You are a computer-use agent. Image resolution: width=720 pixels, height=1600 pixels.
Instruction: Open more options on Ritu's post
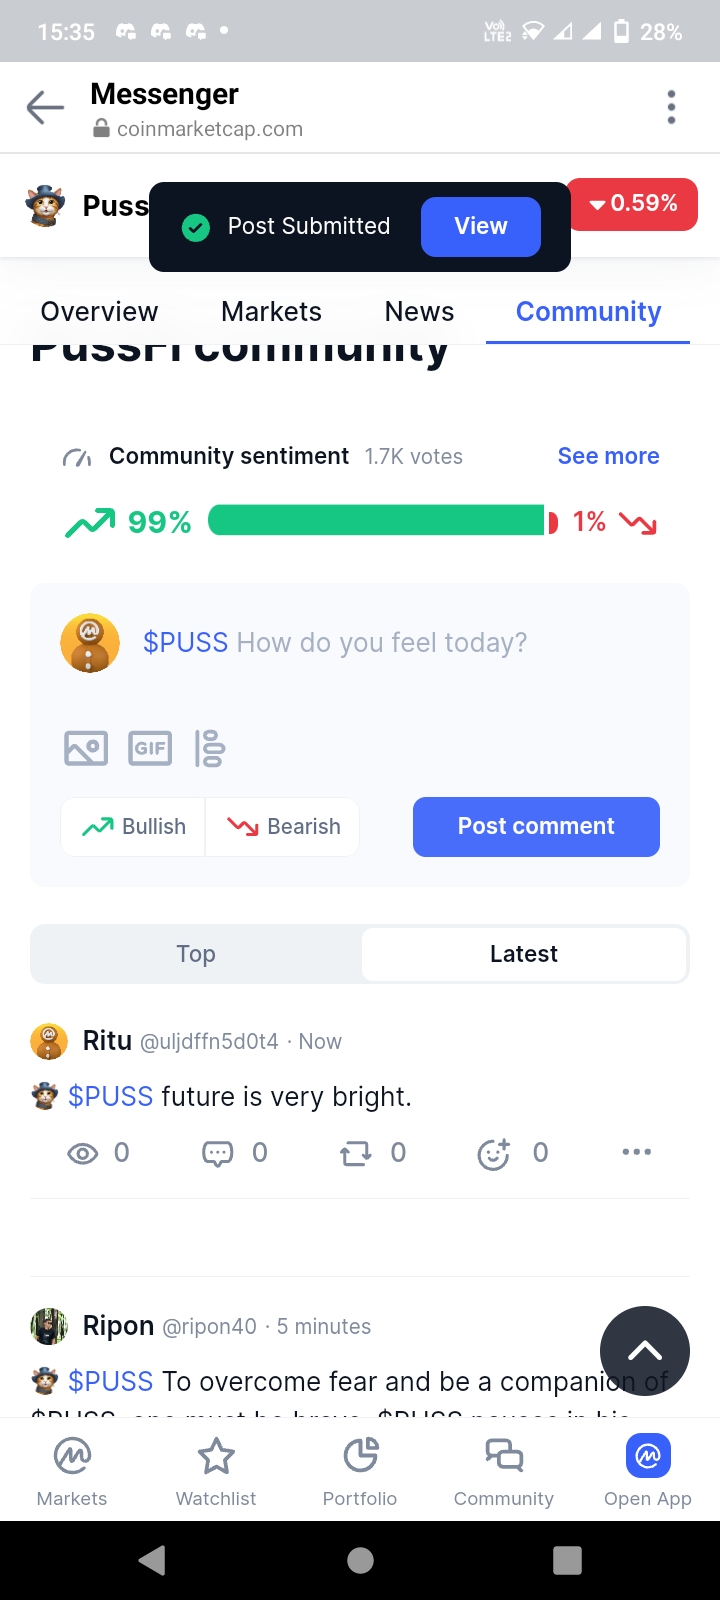636,1152
